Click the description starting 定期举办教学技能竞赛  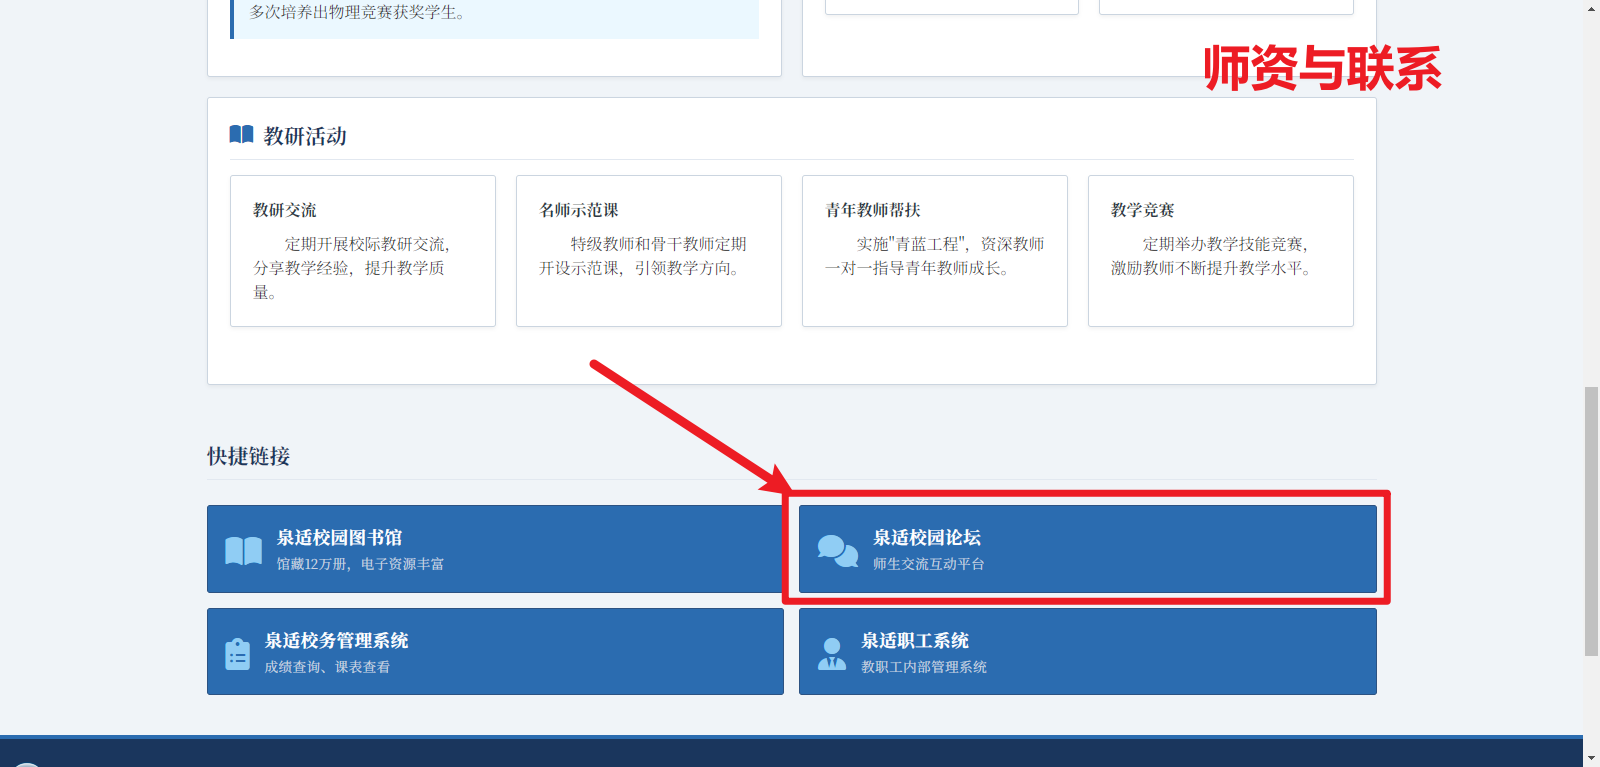(x=1213, y=256)
